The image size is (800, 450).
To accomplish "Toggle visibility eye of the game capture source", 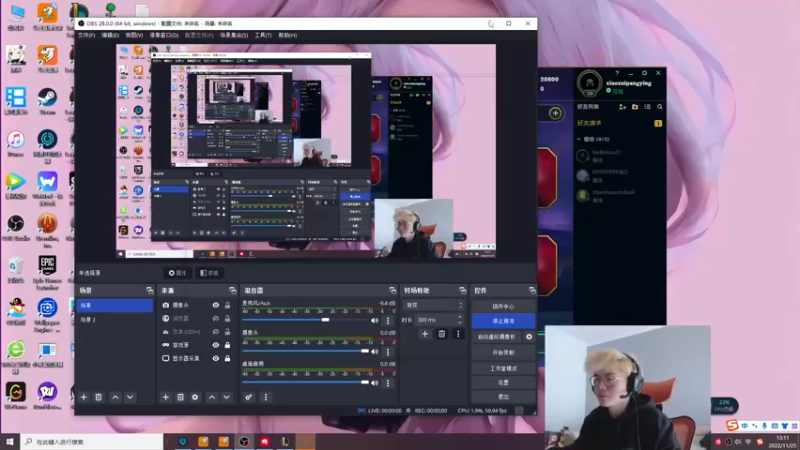I will click(x=216, y=345).
